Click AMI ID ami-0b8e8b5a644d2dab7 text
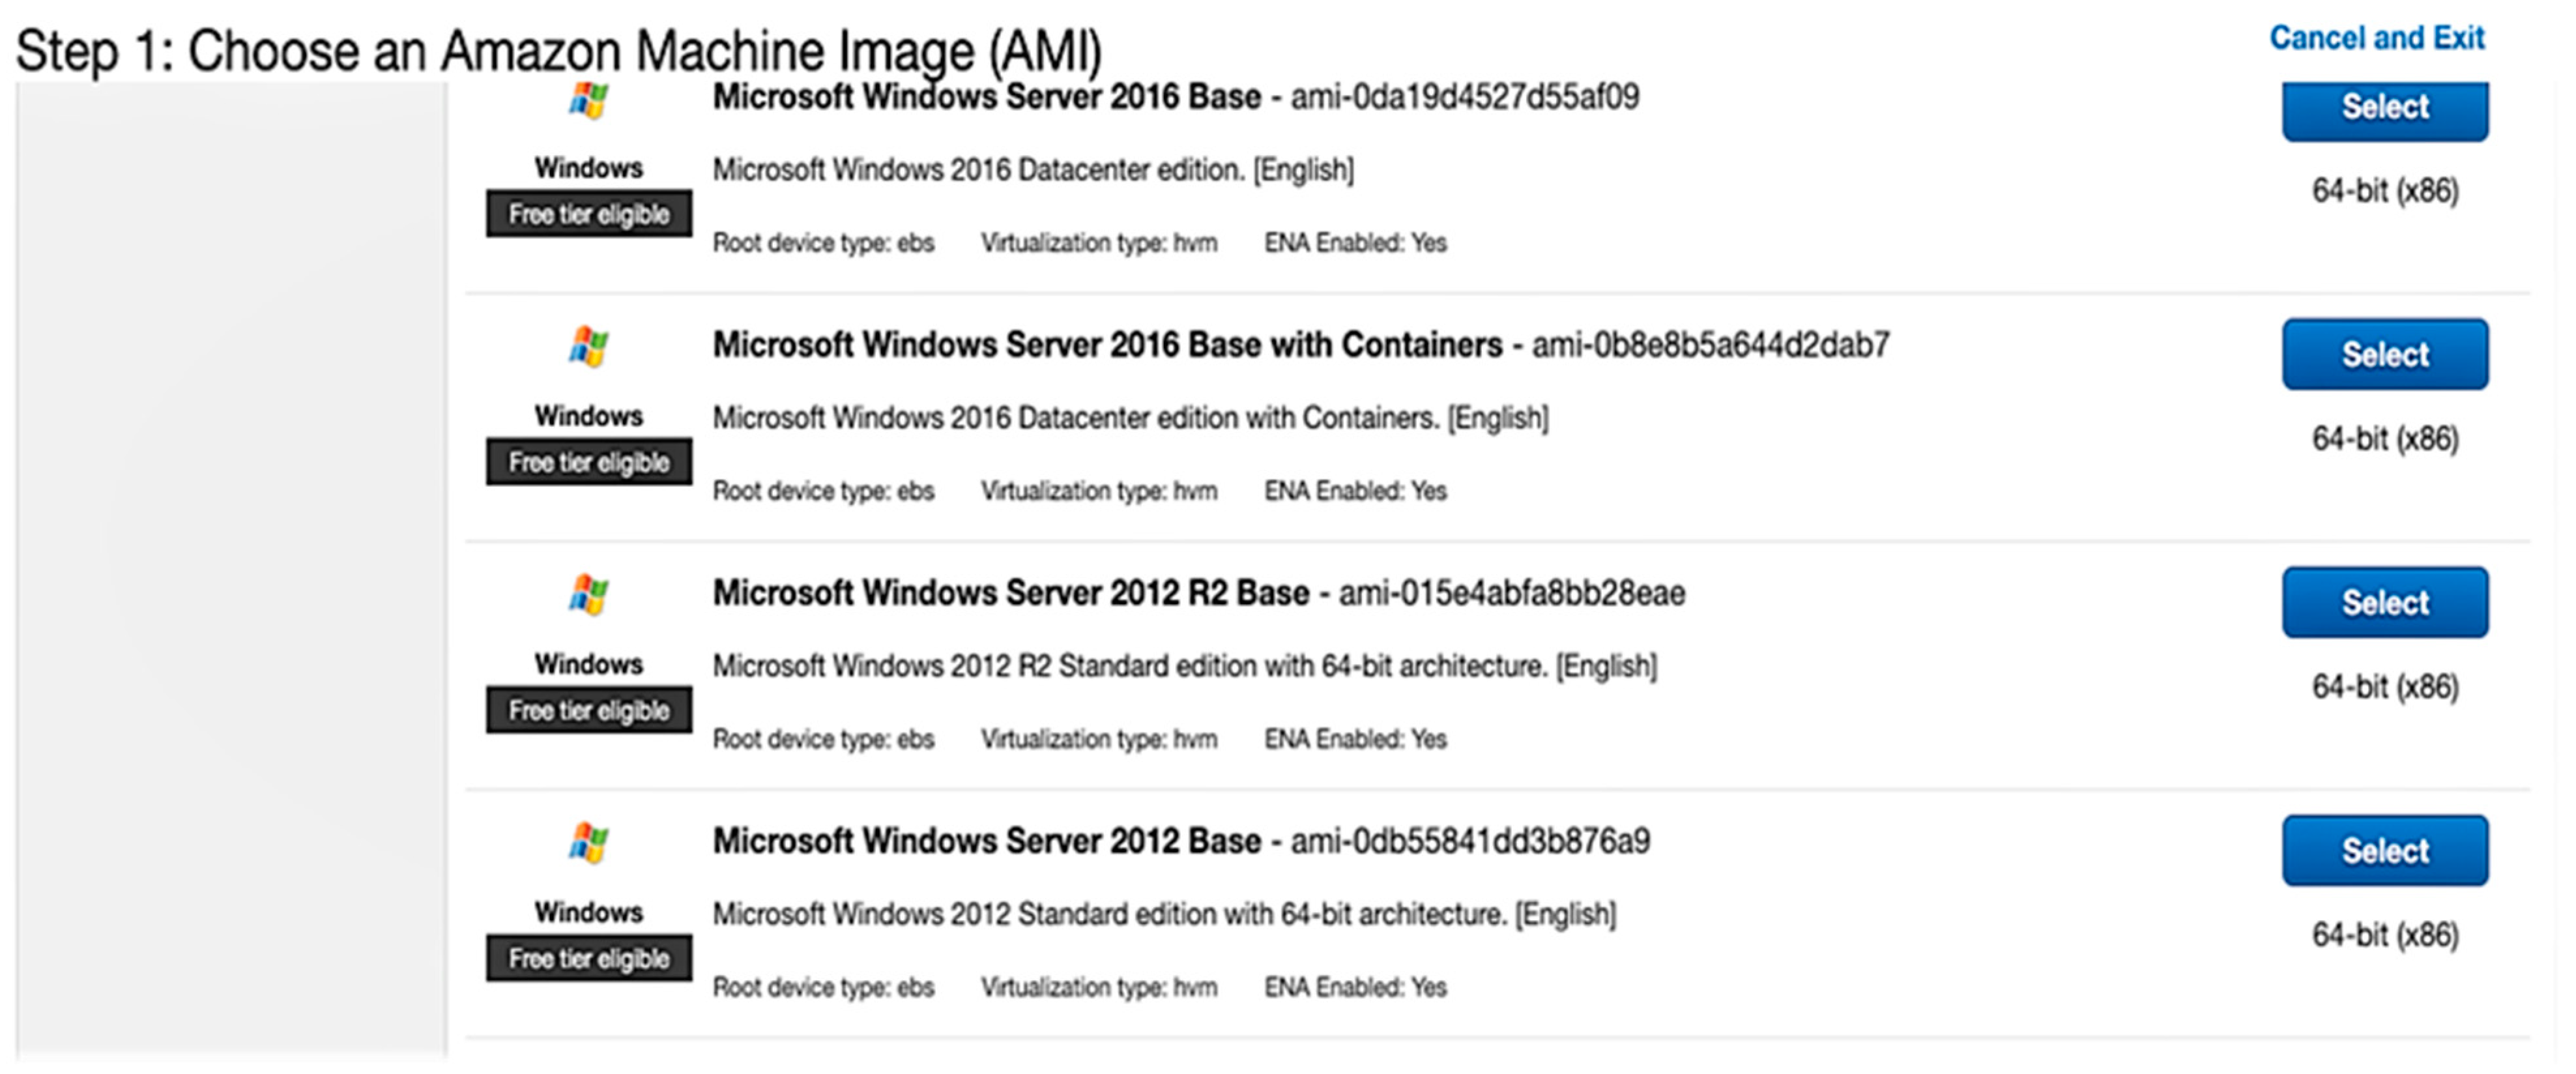Image resolution: width=2576 pixels, height=1074 pixels. tap(1710, 345)
